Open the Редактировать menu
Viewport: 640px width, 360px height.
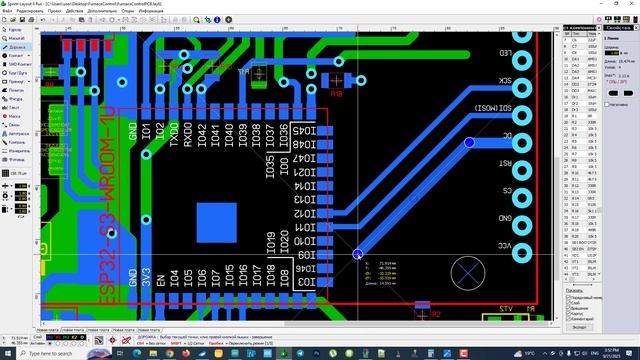click(30, 11)
